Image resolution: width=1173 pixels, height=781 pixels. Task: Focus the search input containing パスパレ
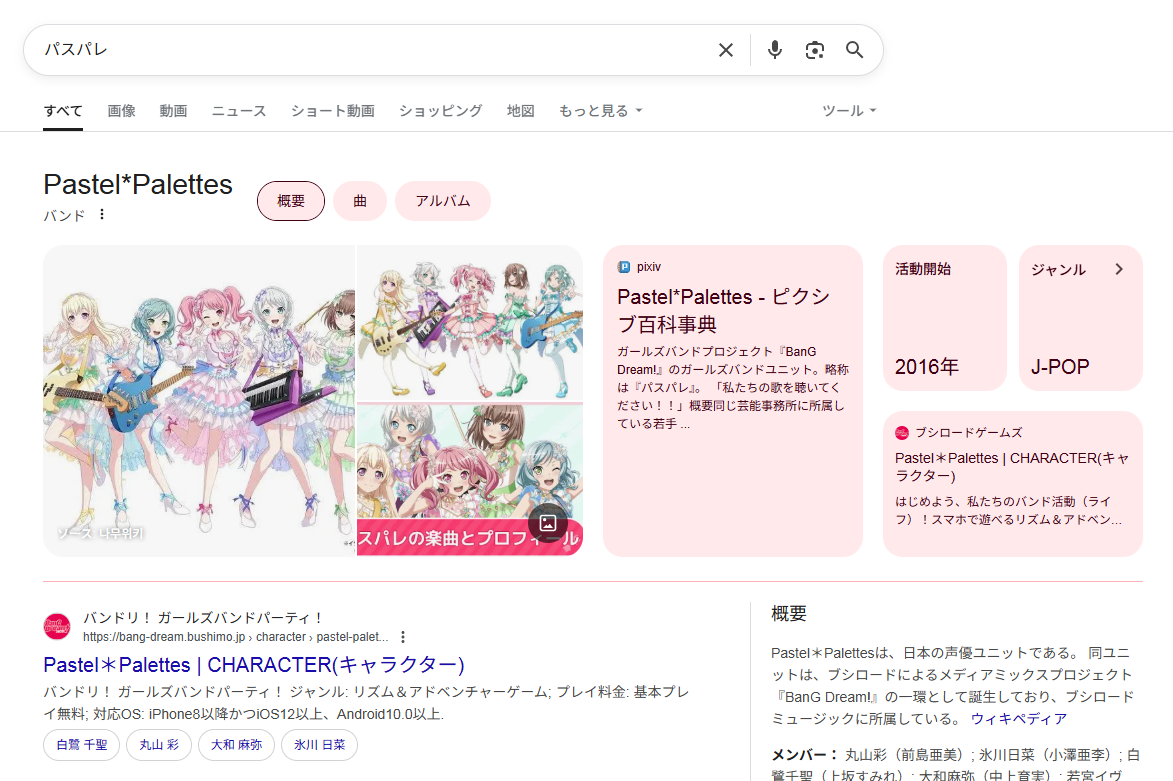(x=374, y=50)
